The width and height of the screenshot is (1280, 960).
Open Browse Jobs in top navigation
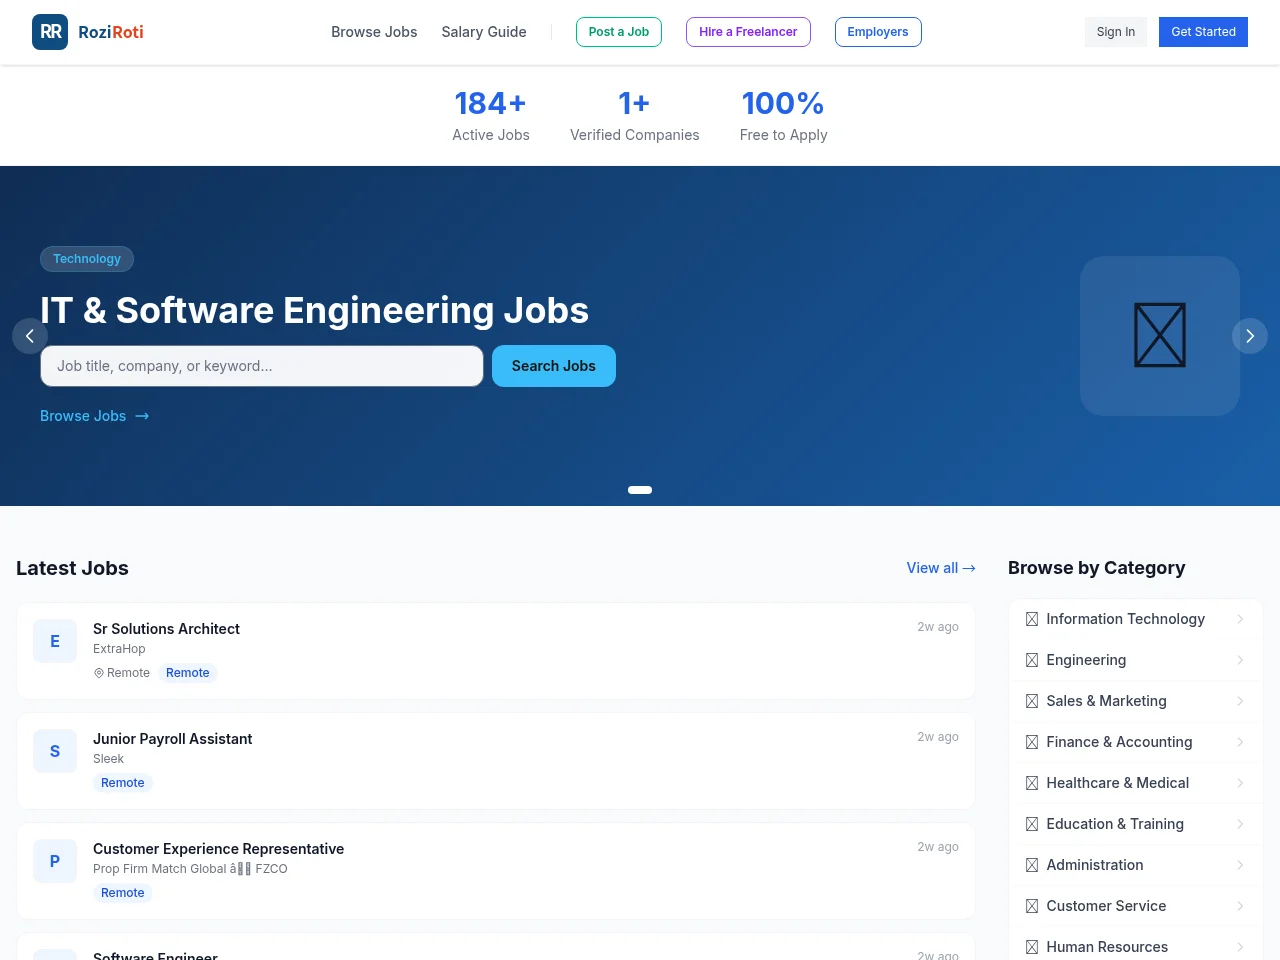[x=374, y=32]
